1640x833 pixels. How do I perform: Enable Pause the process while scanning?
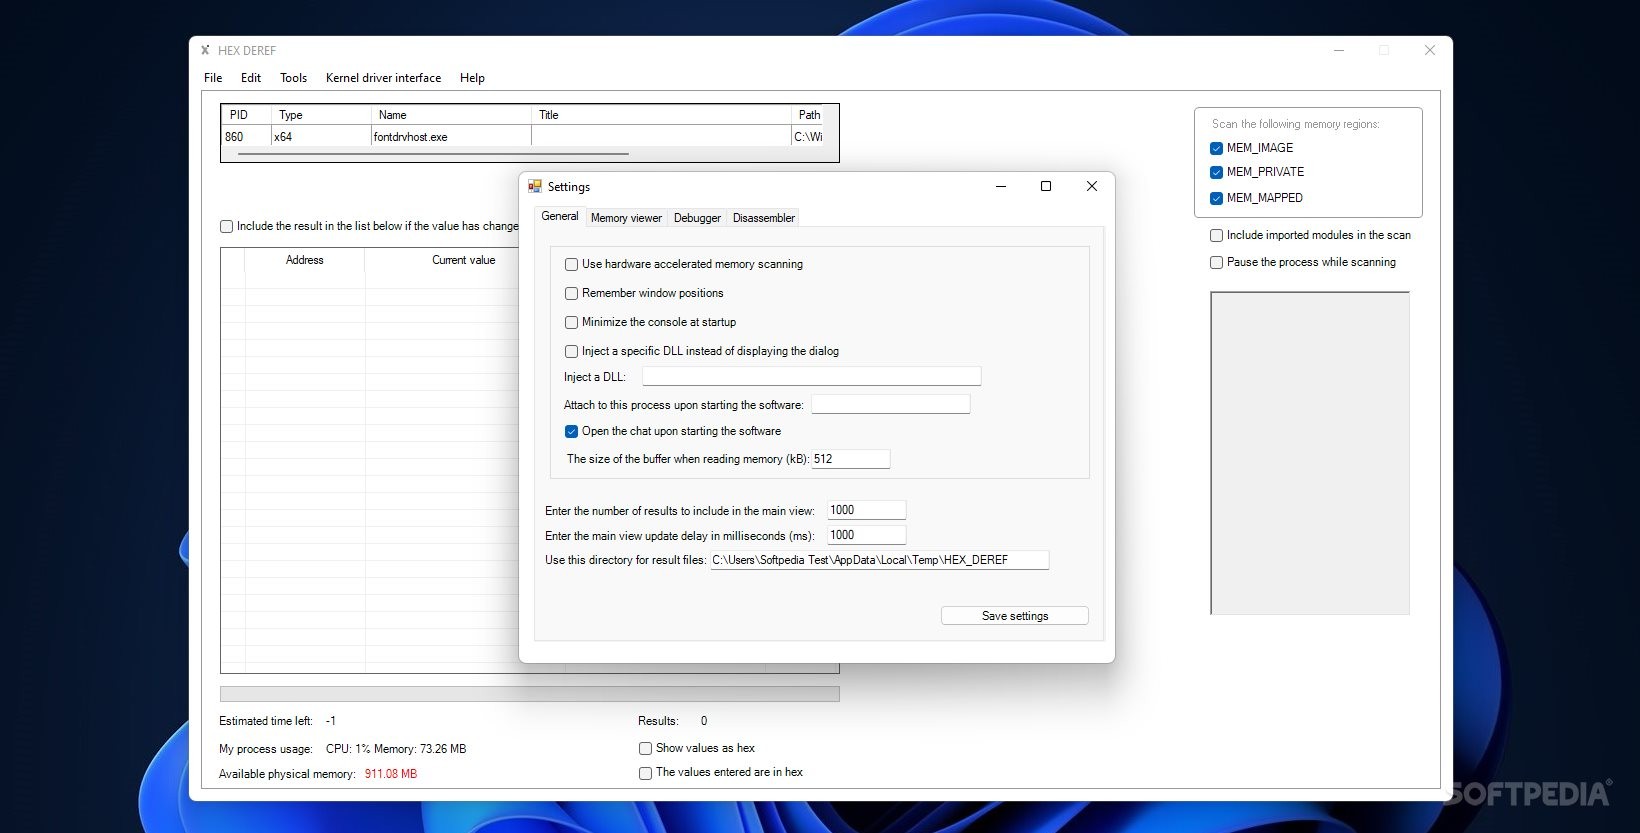click(1216, 262)
